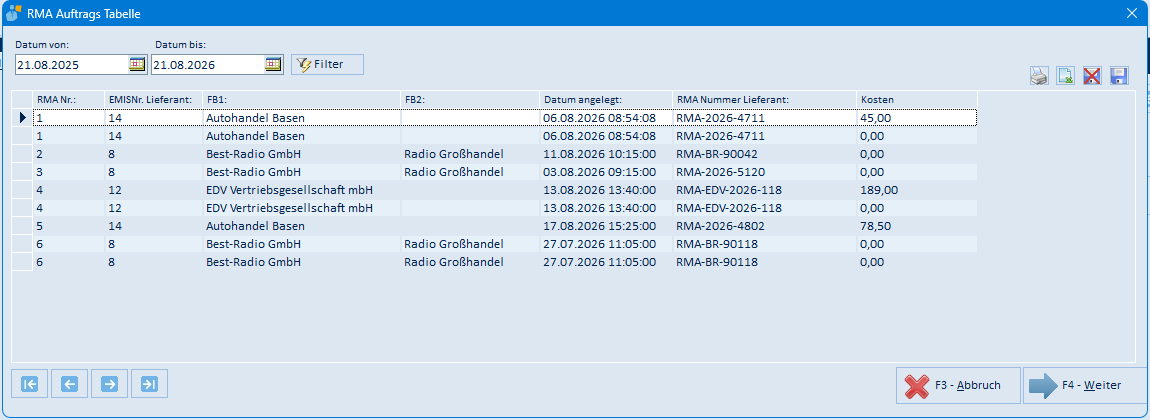This screenshot has width=1150, height=420.
Task: Click the blue floppy disk save icon
Action: coord(1118,75)
